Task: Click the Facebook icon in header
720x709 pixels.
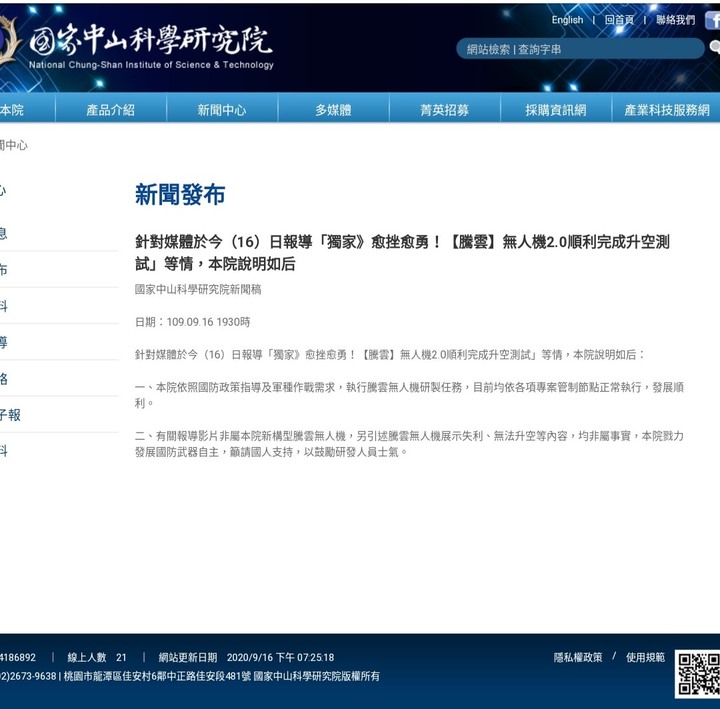Action: click(713, 21)
